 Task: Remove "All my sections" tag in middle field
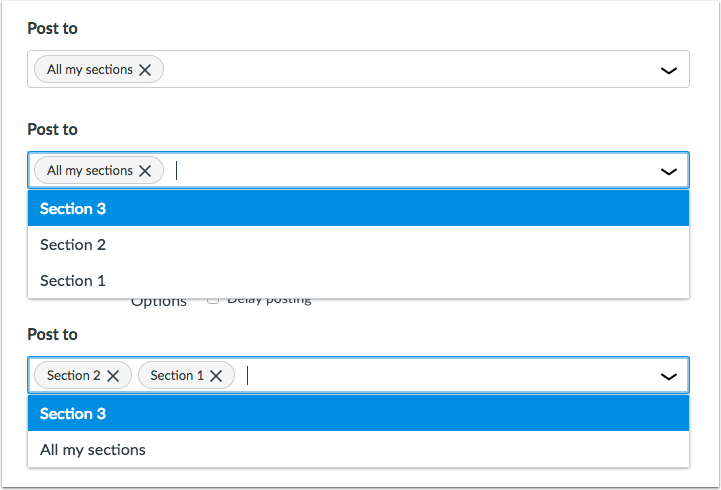coord(145,171)
